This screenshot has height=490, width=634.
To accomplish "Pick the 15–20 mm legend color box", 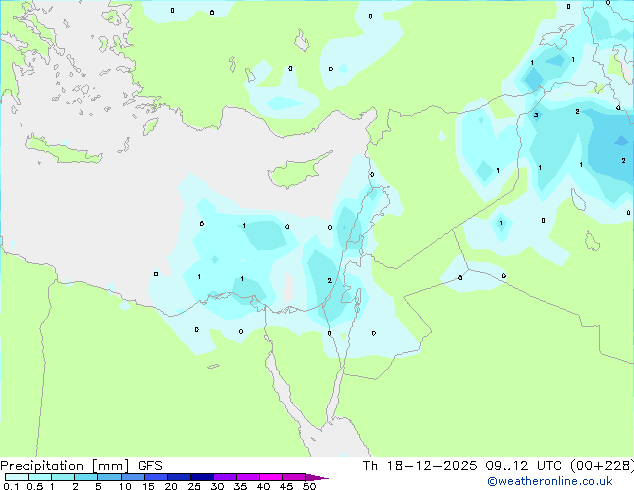I will [155, 477].
